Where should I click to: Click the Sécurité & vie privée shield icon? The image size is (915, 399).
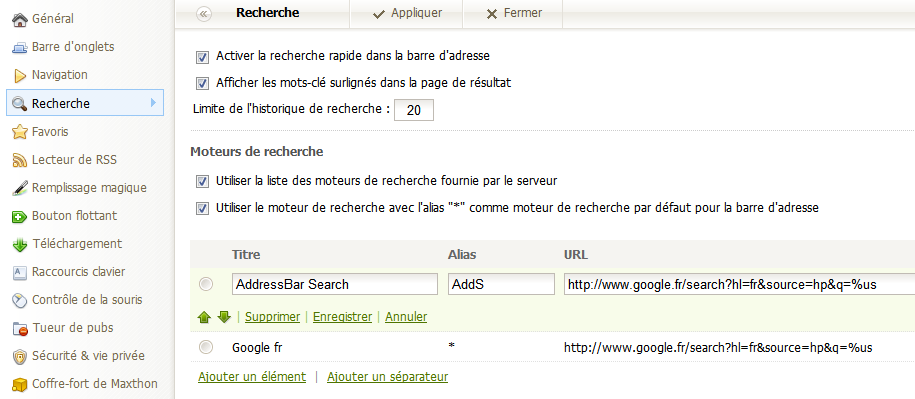tap(20, 356)
